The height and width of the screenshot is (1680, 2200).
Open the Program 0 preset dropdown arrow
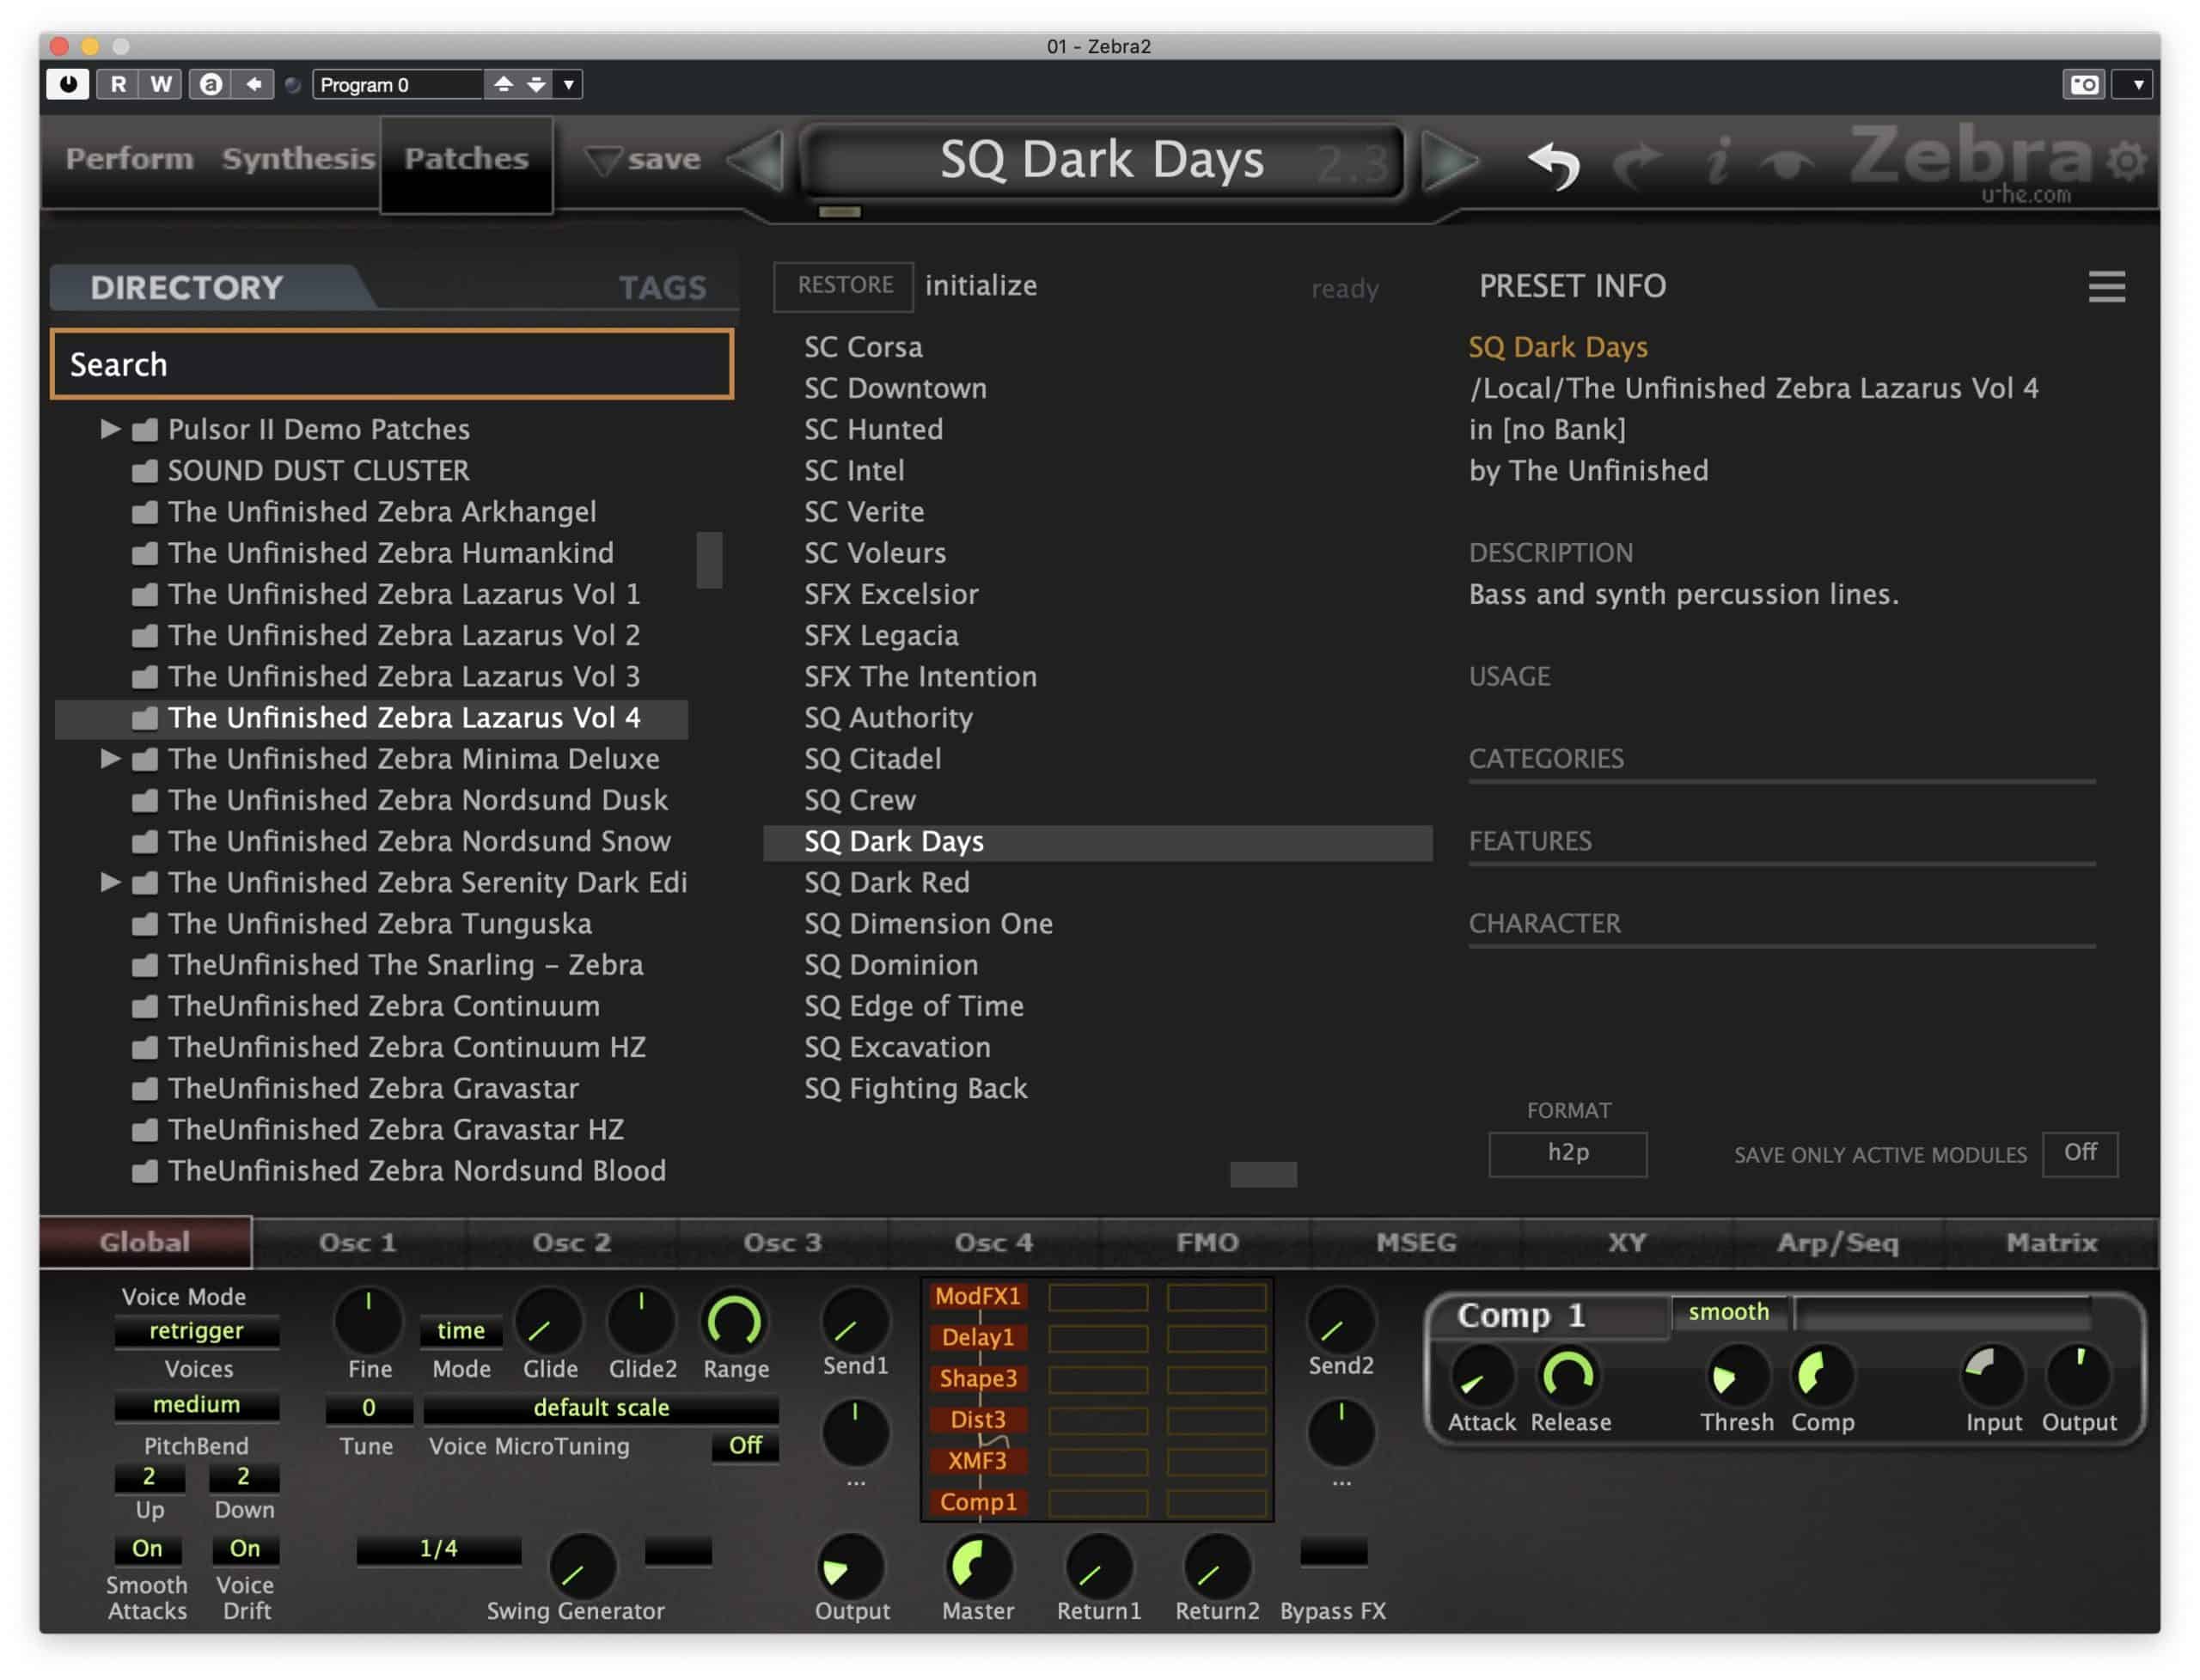568,84
